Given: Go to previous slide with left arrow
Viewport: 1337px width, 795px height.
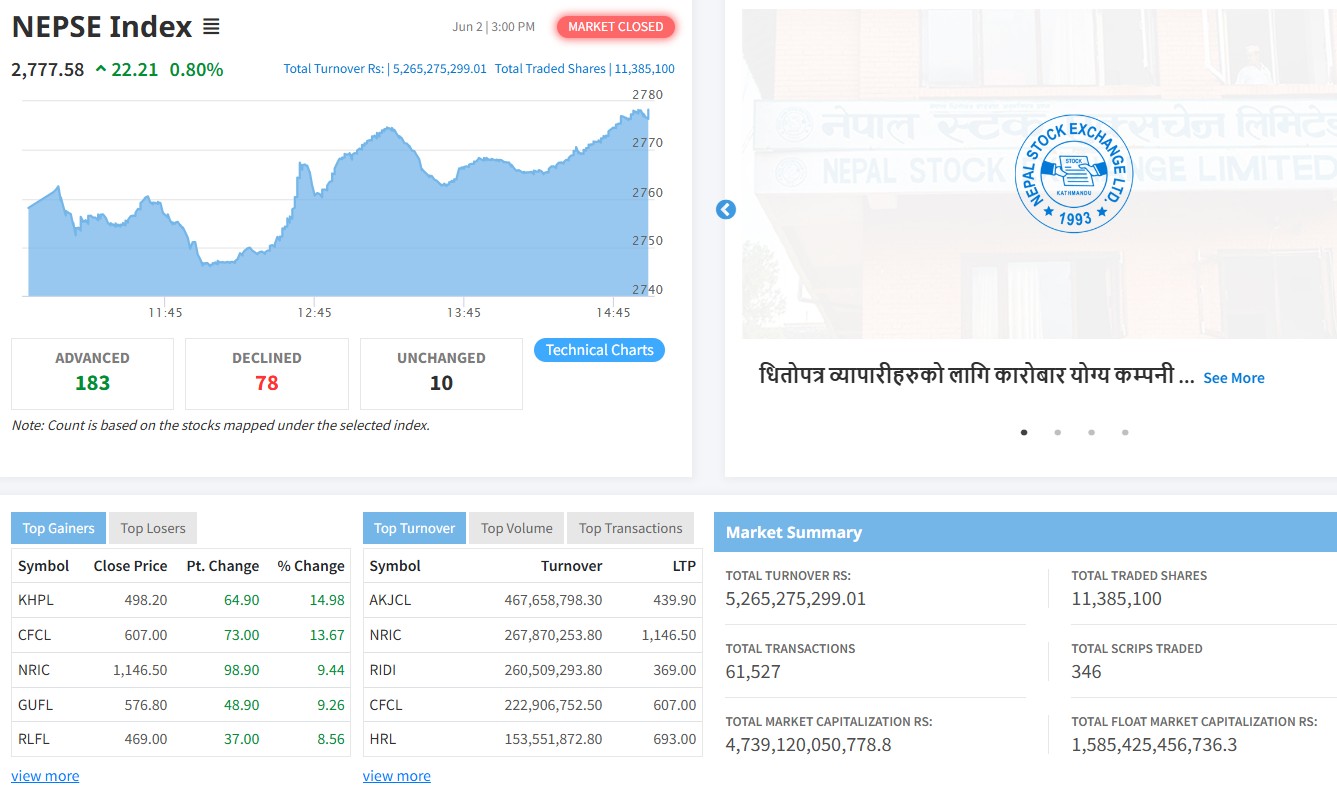Looking at the screenshot, I should (x=726, y=210).
